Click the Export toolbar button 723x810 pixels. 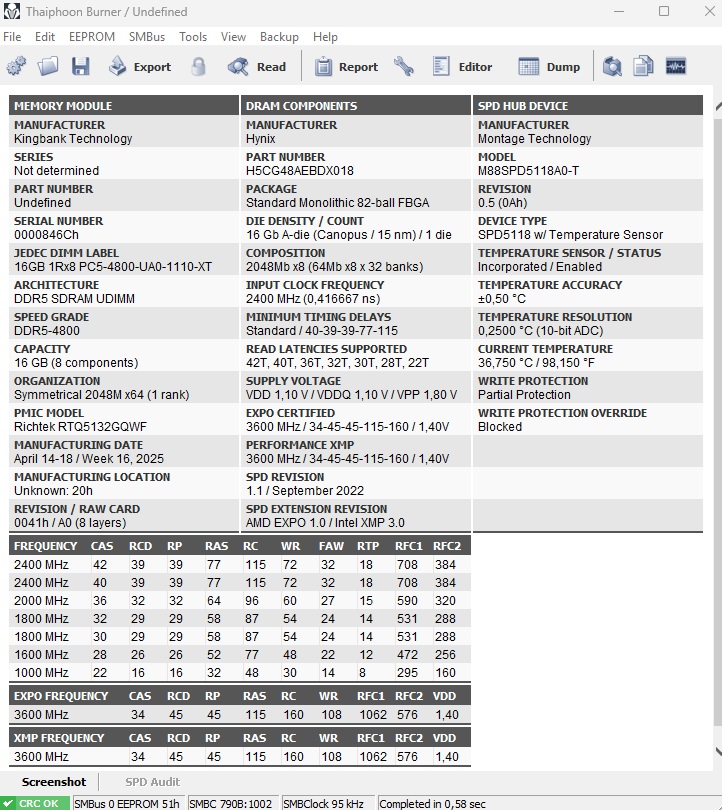pyautogui.click(x=140, y=67)
